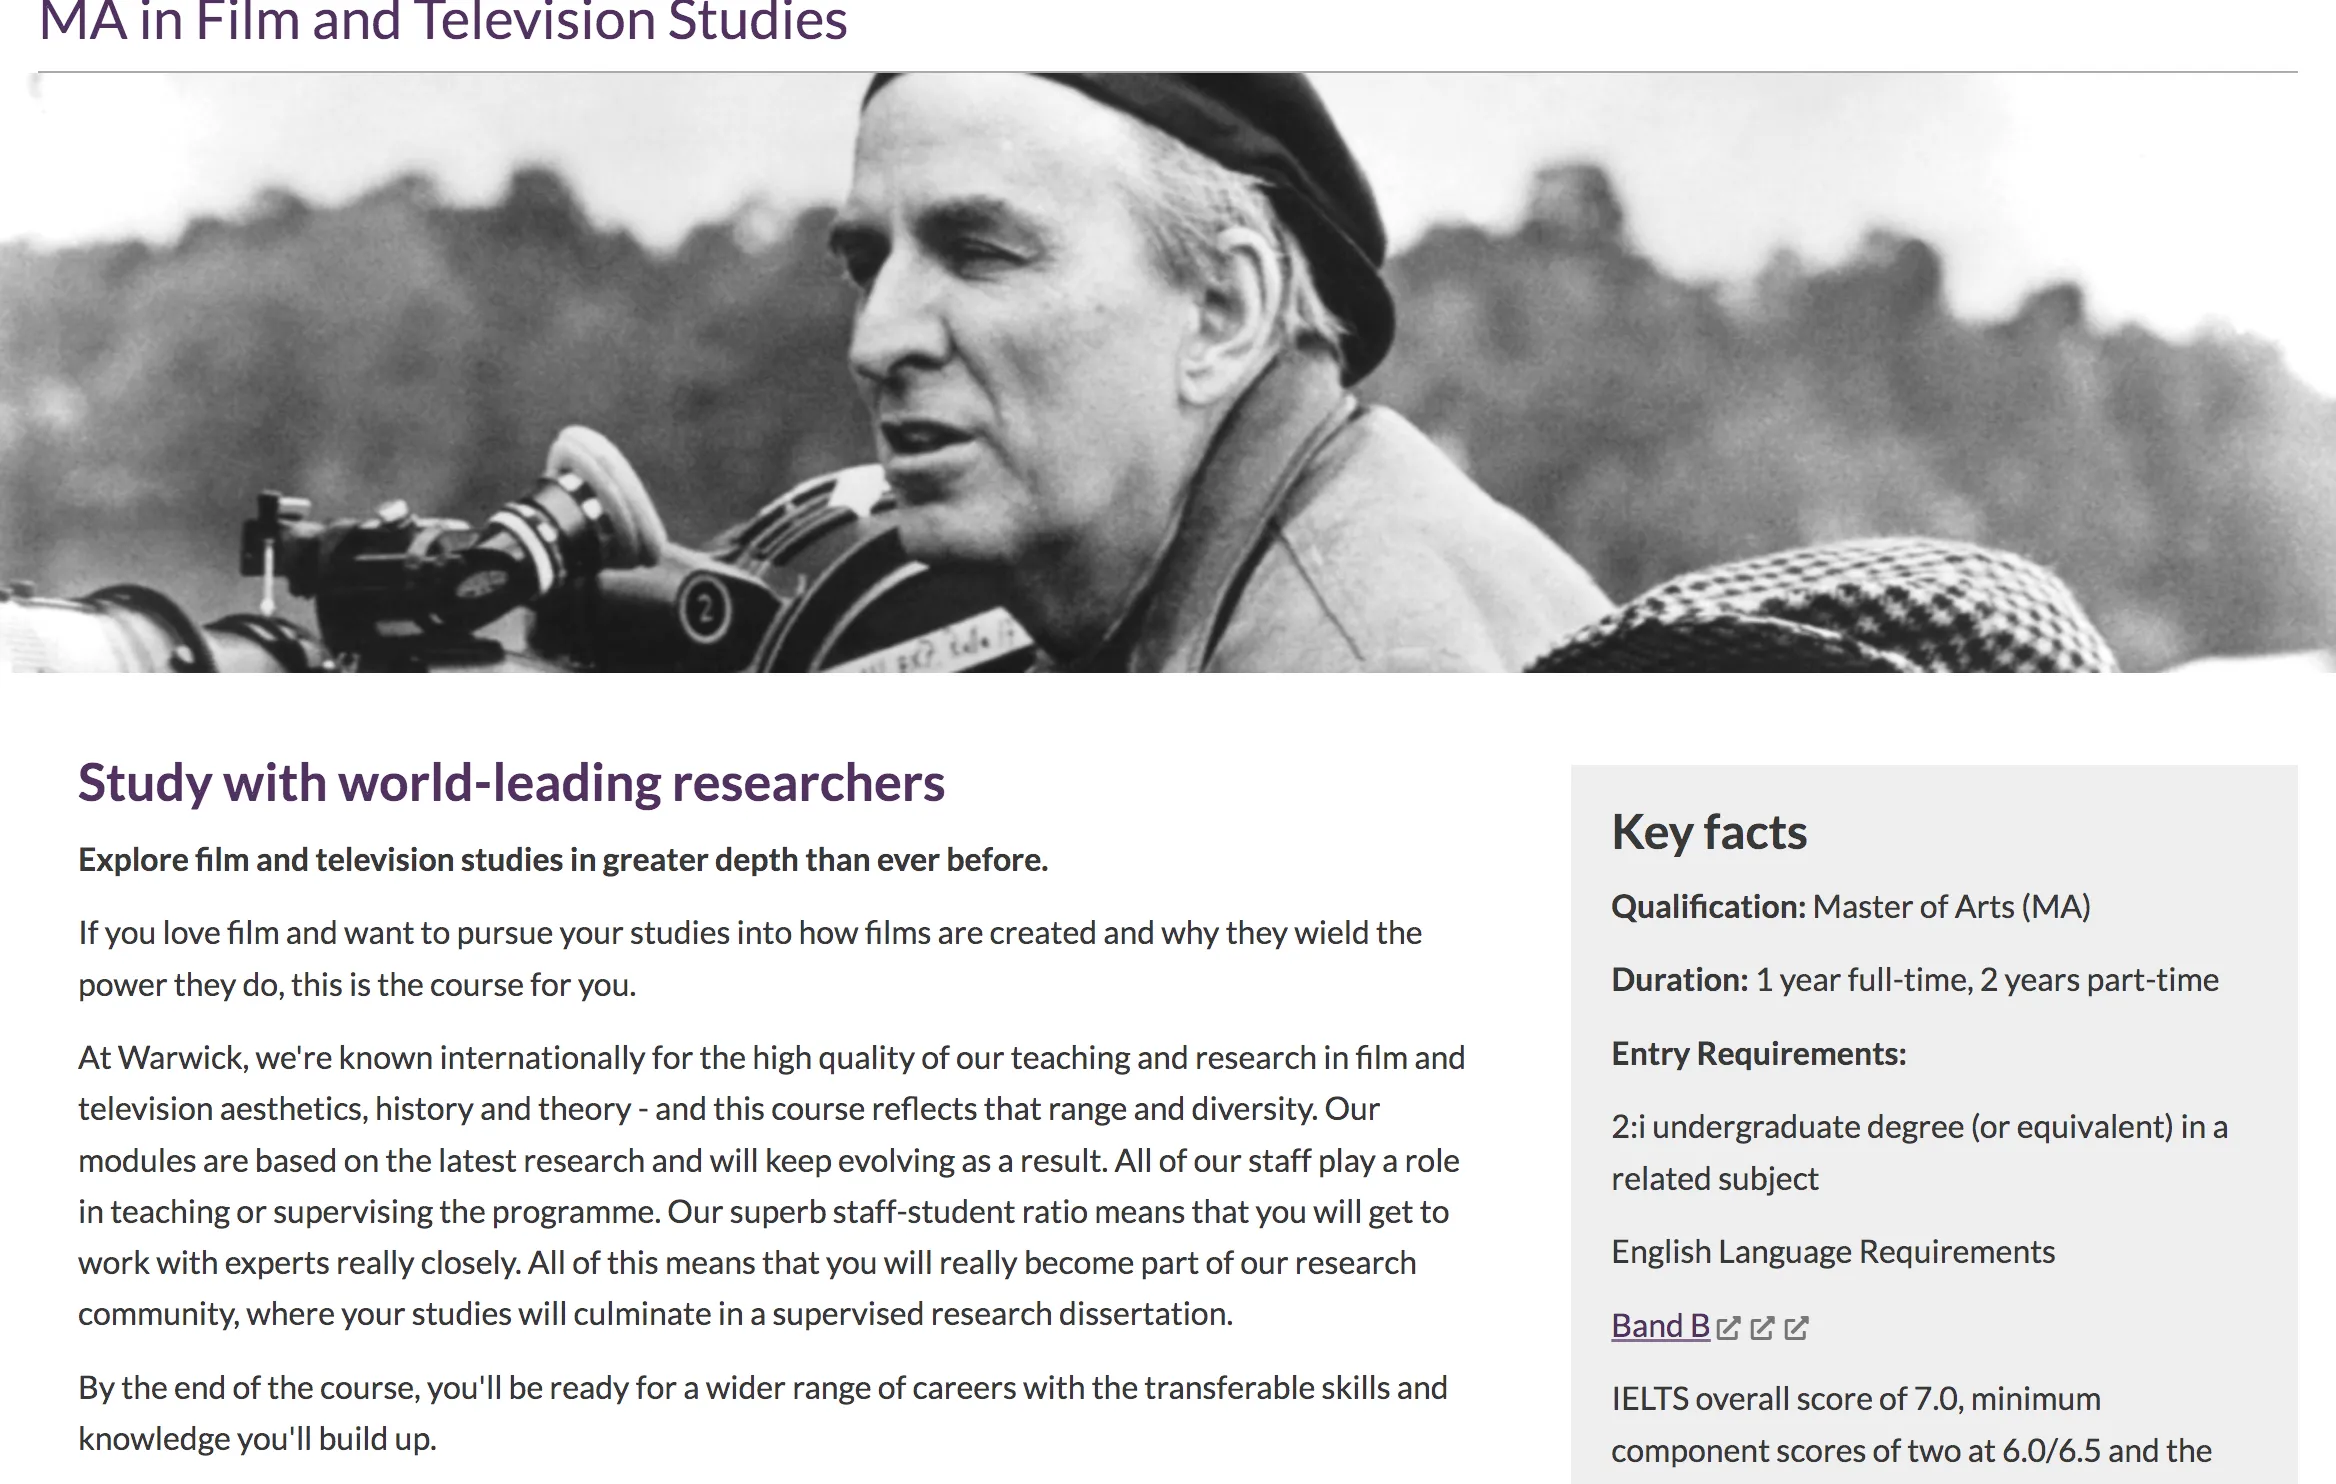Click the bold "Explore film and television studies" line
Viewport: 2336px width, 1484px height.
pyautogui.click(x=563, y=860)
